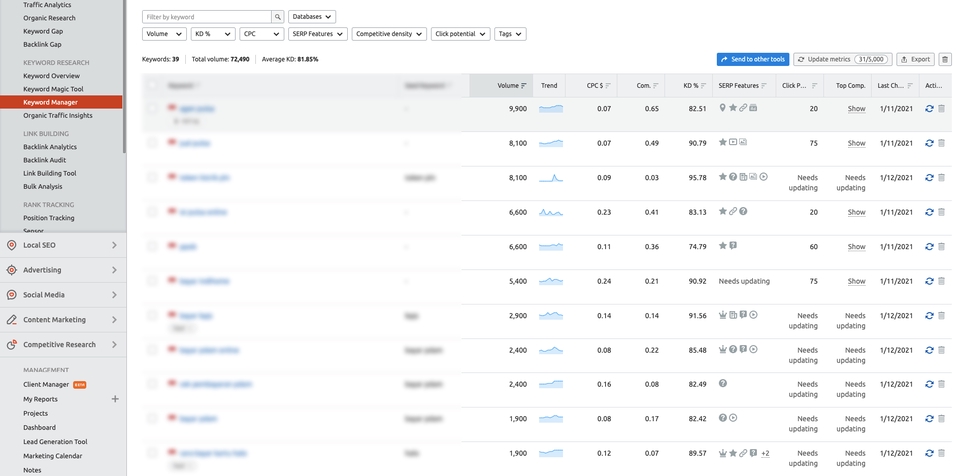Screen dimensions: 960x476
Task: Open Backlink Analytics in sidebar
Action: coord(50,147)
